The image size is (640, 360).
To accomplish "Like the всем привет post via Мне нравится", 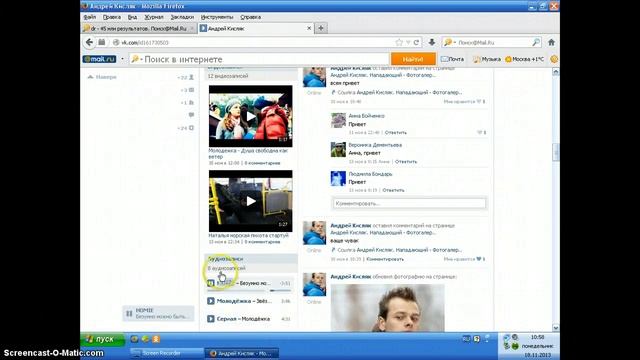I will [464, 102].
